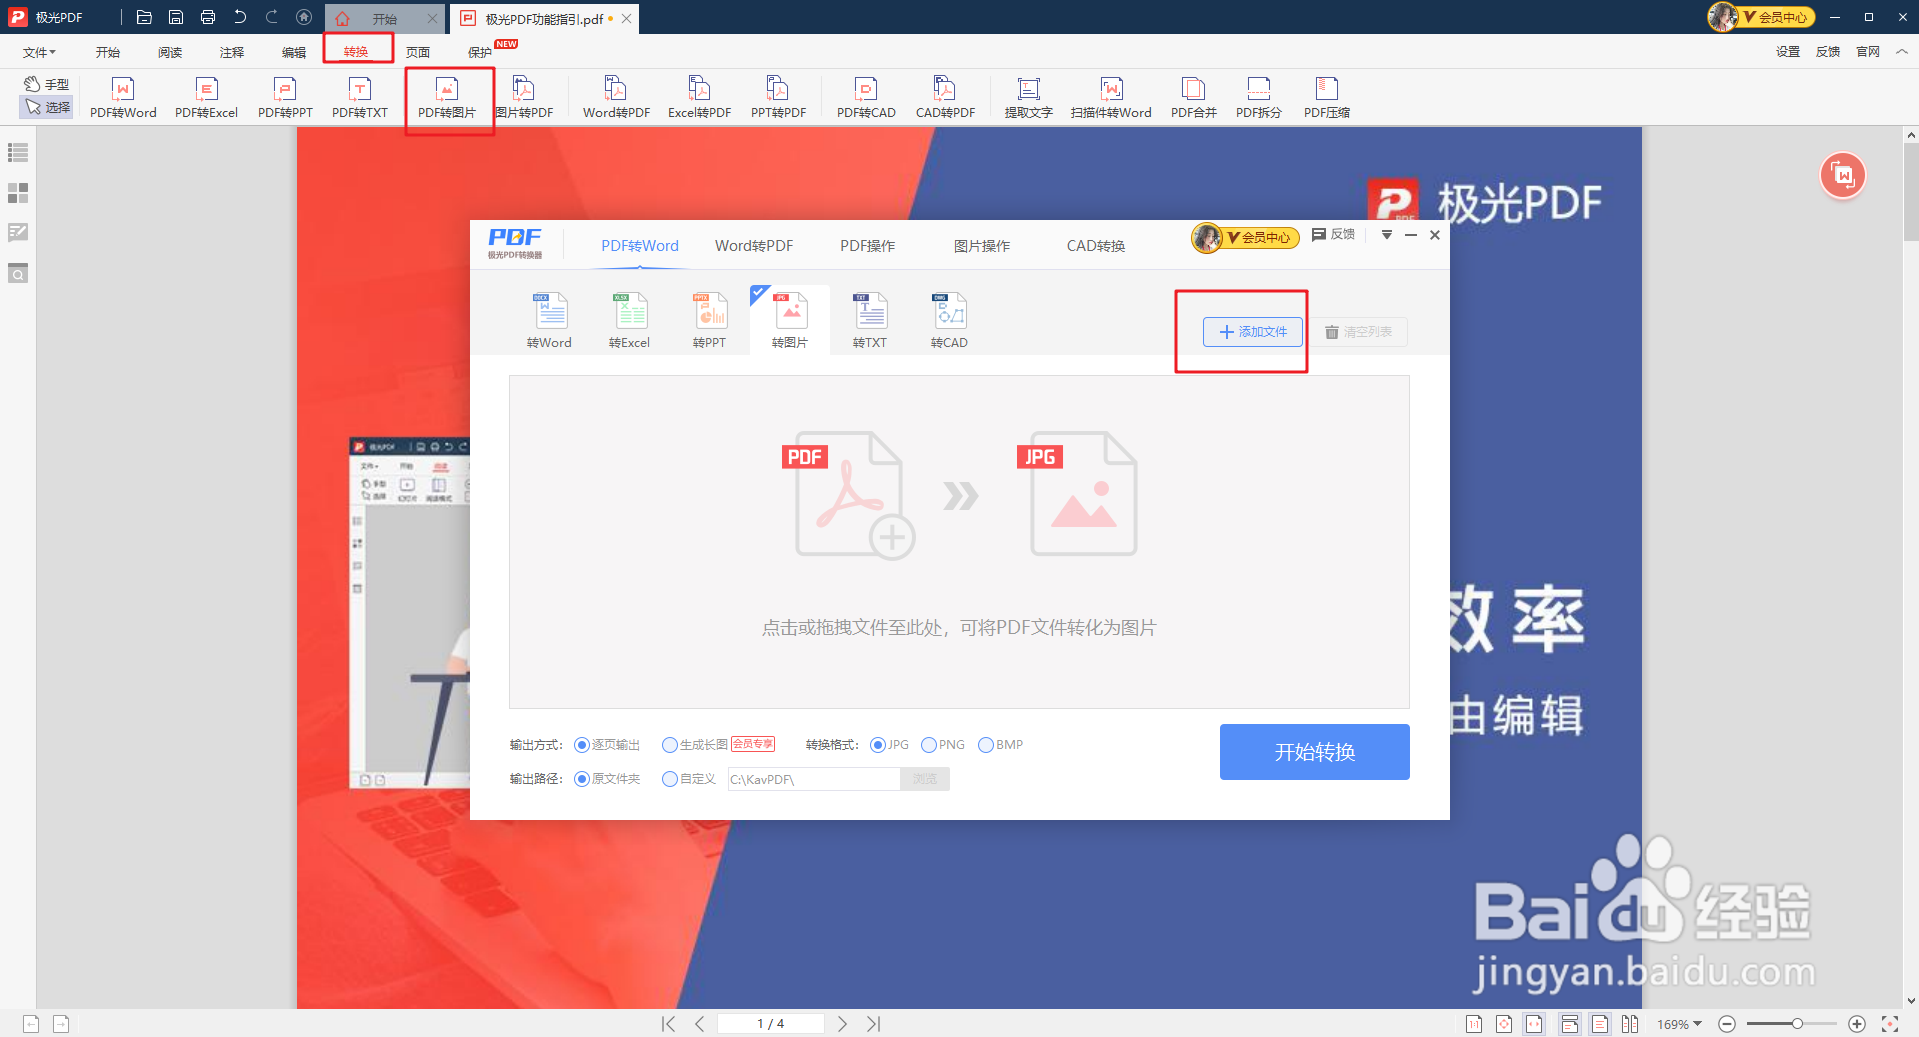Enable actual size 1:1 view
This screenshot has width=1919, height=1037.
coord(1473,1024)
